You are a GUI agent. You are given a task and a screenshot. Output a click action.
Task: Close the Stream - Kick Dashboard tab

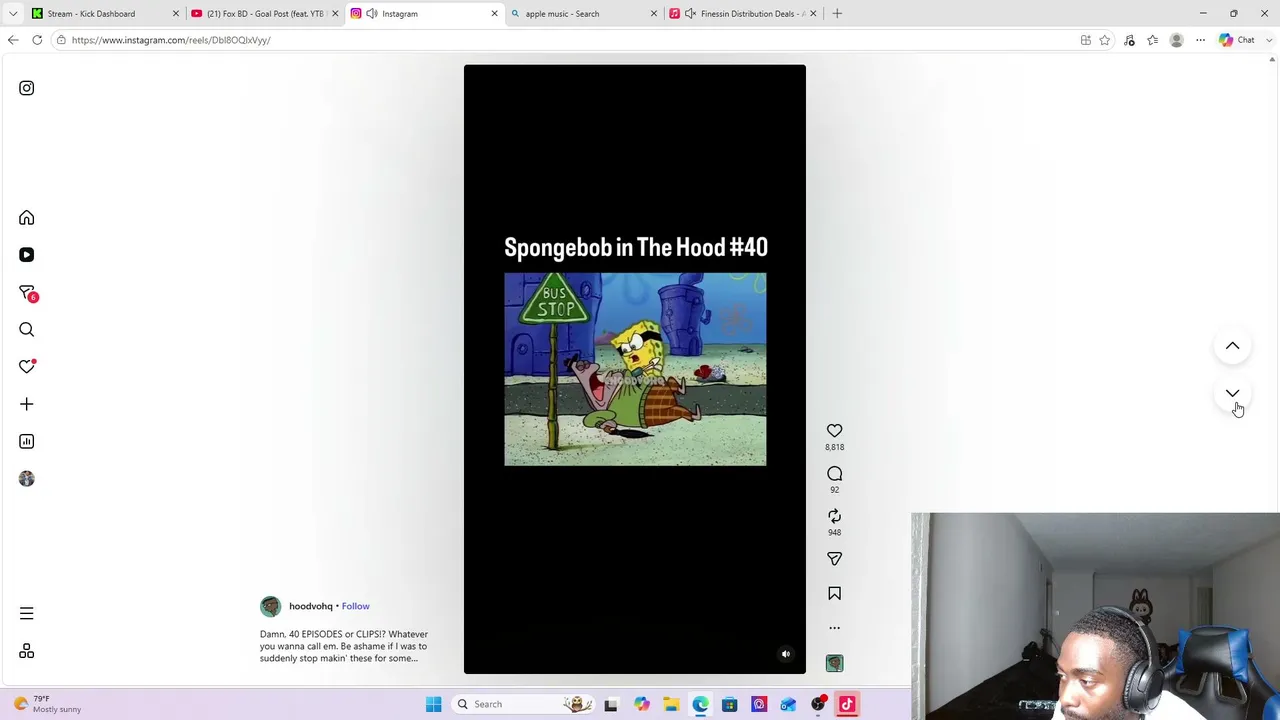(x=176, y=14)
